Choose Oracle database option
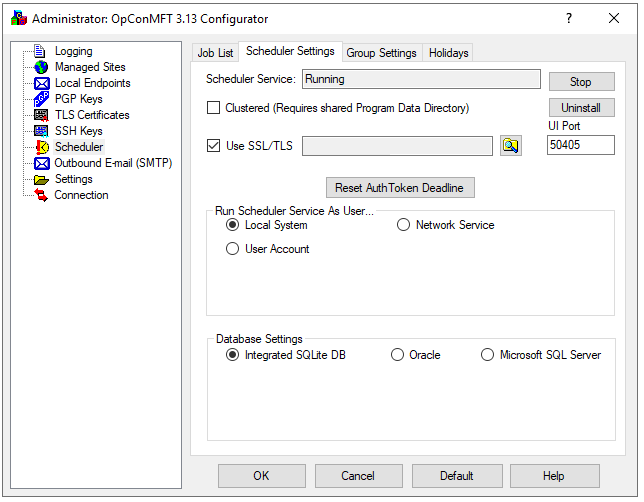644x502 pixels. coord(397,355)
